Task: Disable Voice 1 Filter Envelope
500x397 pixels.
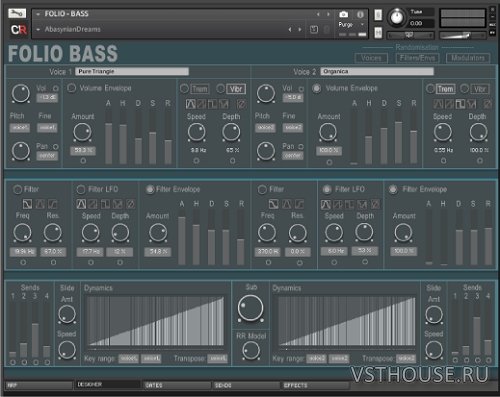Action: point(150,189)
